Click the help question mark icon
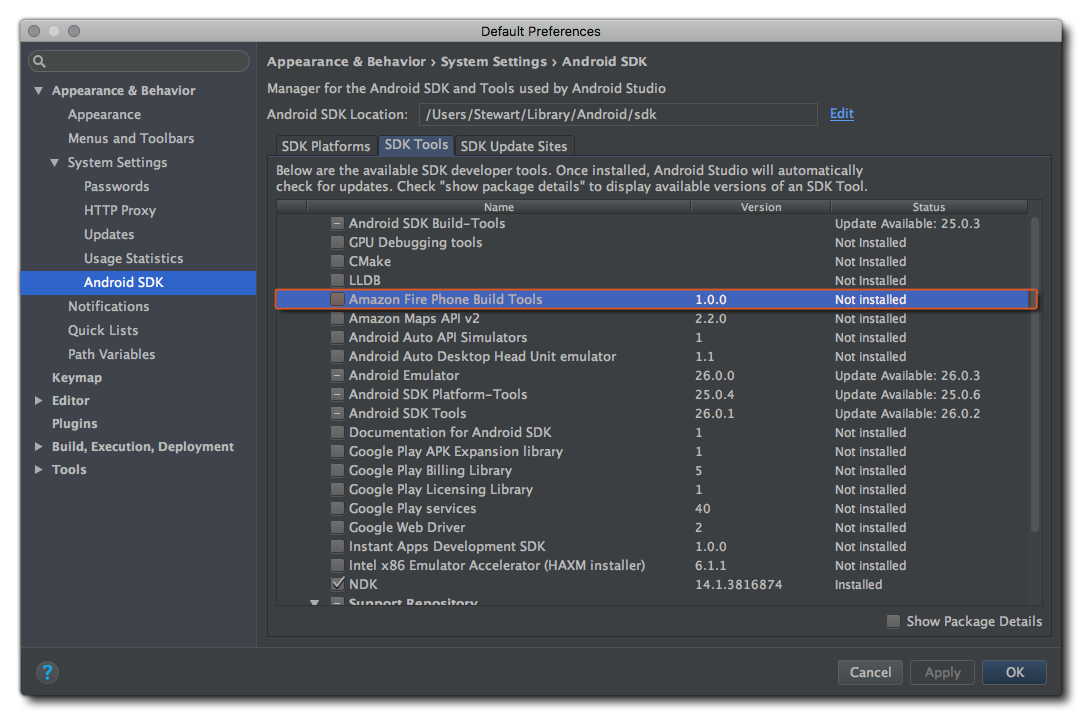 tap(48, 672)
